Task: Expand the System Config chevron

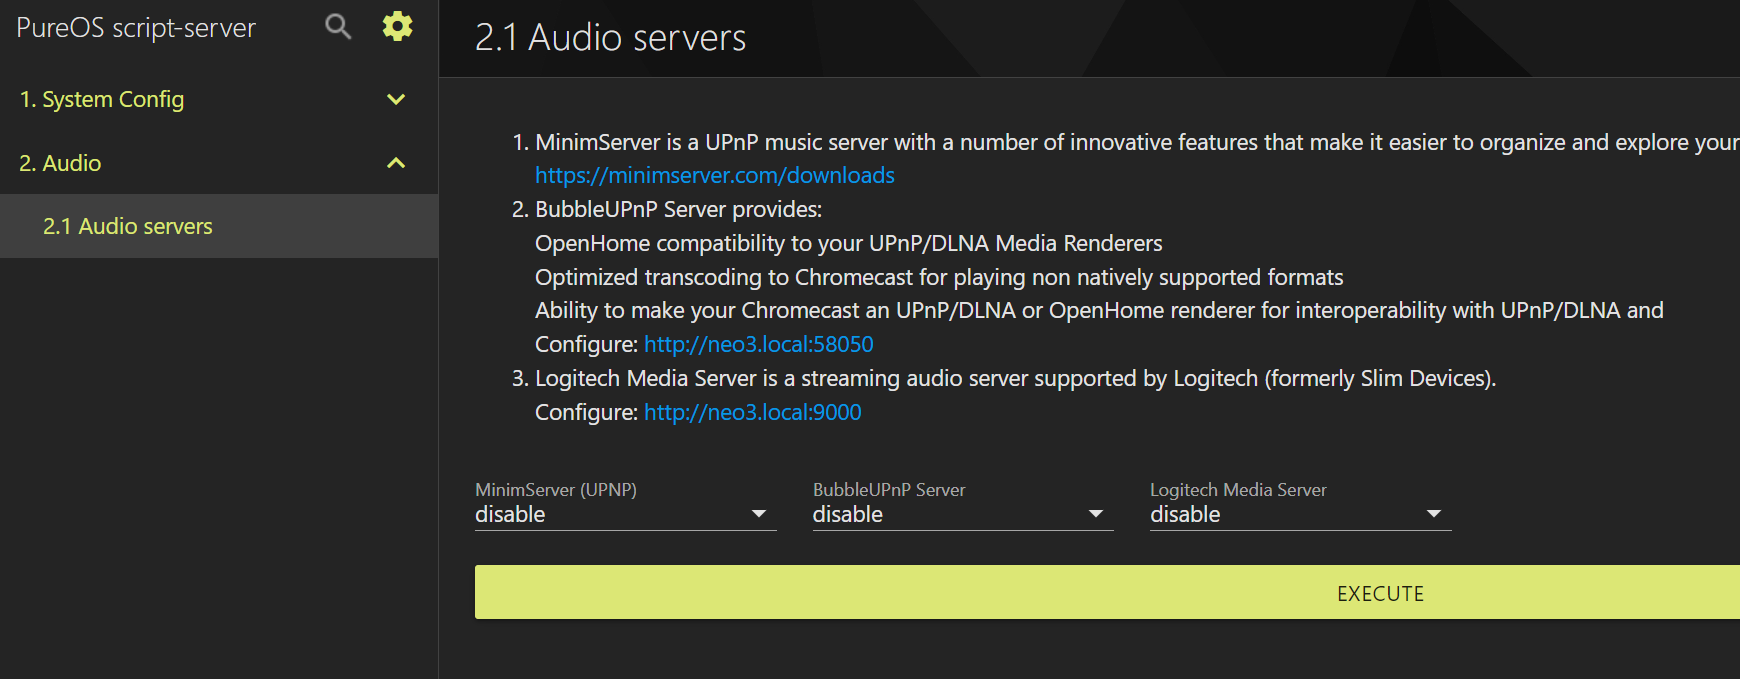Action: click(x=396, y=99)
